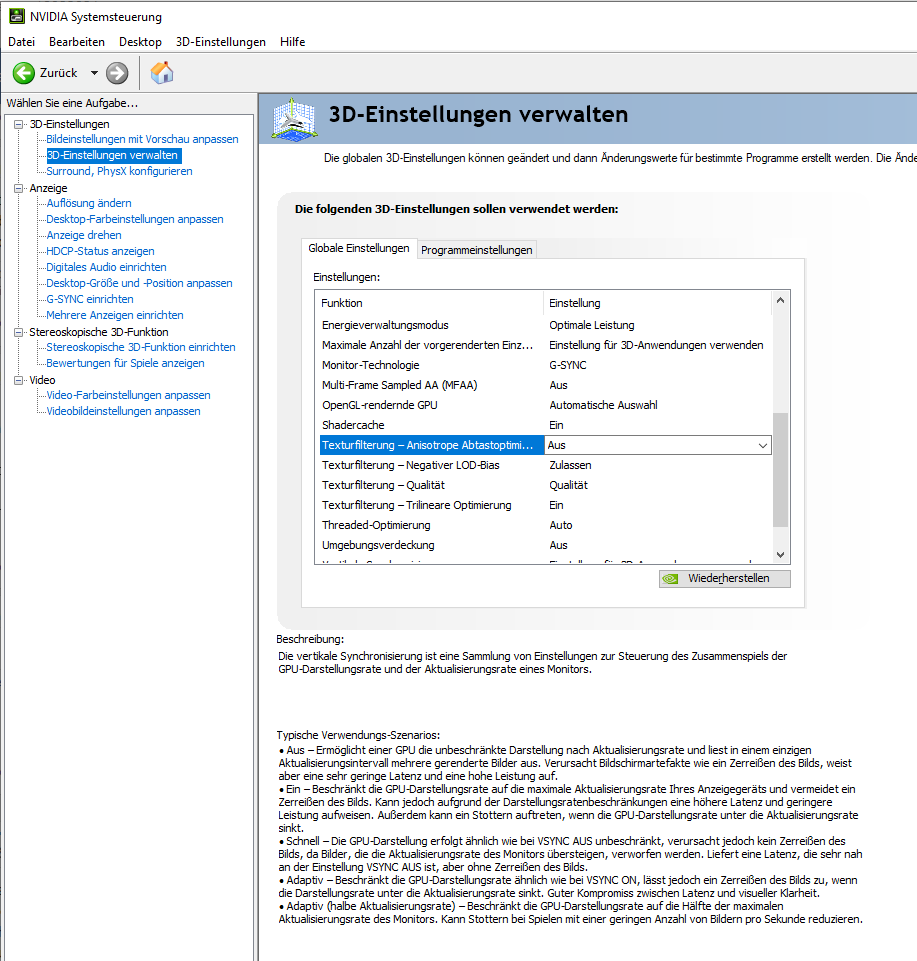The width and height of the screenshot is (917, 961).
Task: Click the Video tree category label
Action: click(42, 380)
